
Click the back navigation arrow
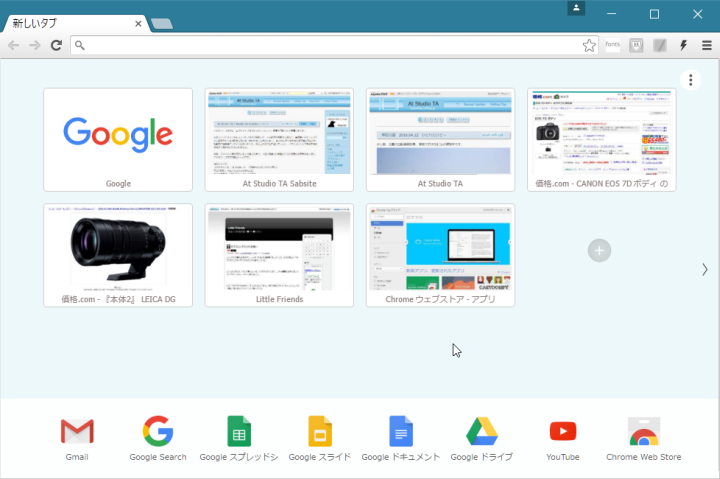pos(14,45)
